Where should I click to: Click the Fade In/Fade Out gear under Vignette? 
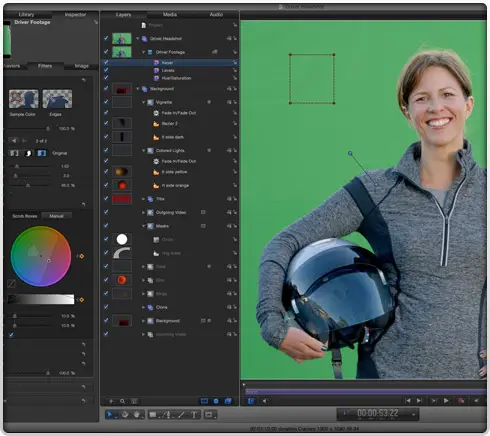tap(156, 113)
